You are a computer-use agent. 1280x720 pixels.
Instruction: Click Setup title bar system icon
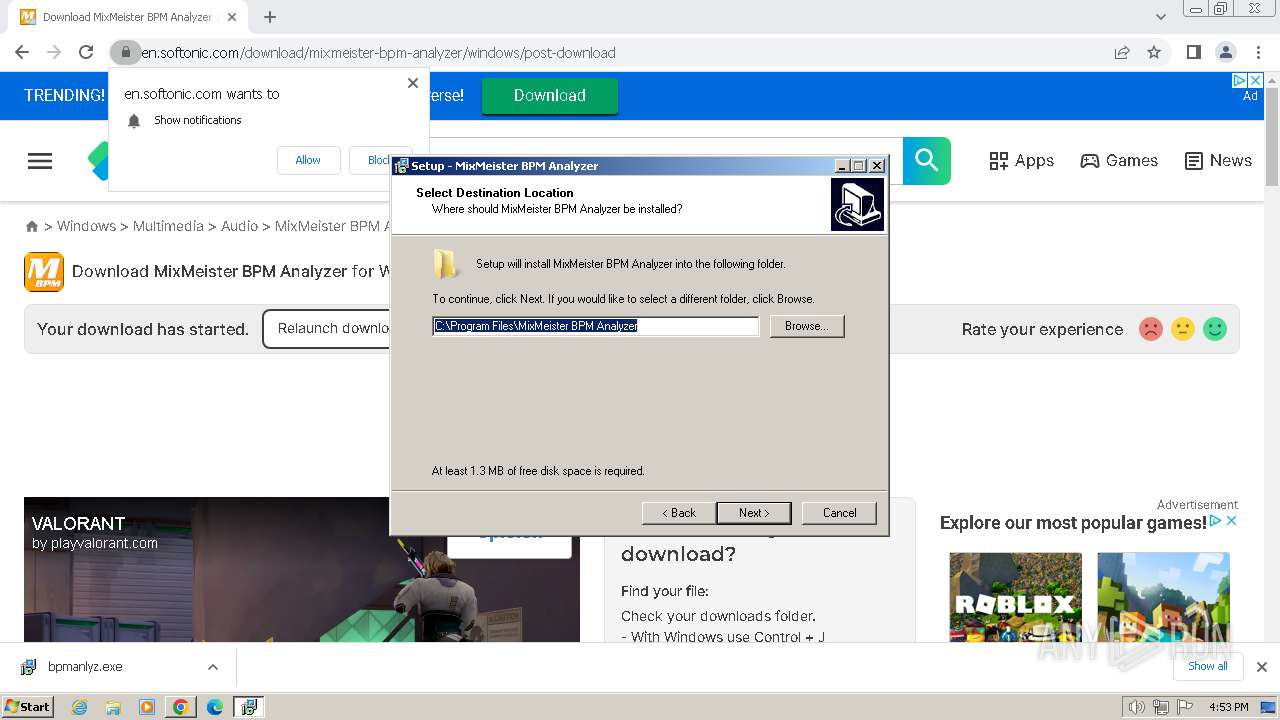click(402, 166)
